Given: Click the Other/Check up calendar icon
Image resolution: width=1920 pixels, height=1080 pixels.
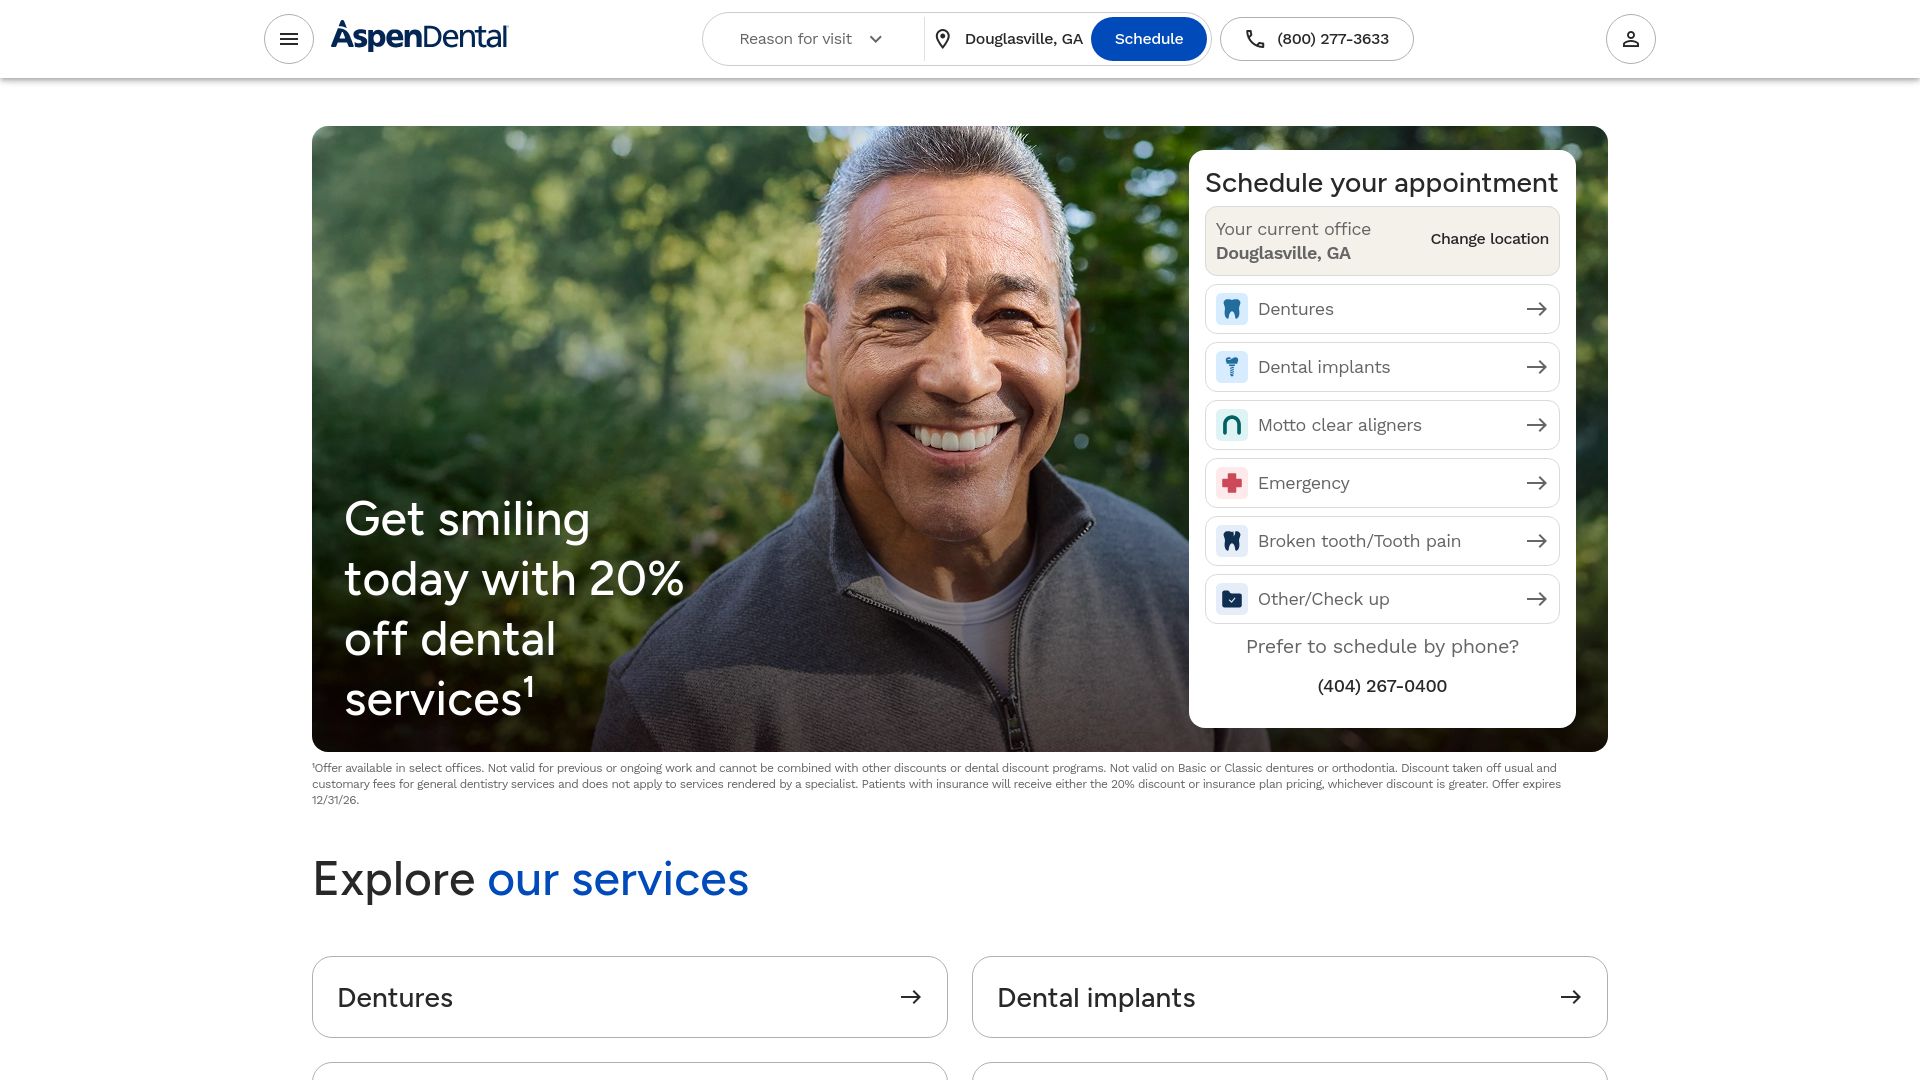Looking at the screenshot, I should pos(1232,599).
